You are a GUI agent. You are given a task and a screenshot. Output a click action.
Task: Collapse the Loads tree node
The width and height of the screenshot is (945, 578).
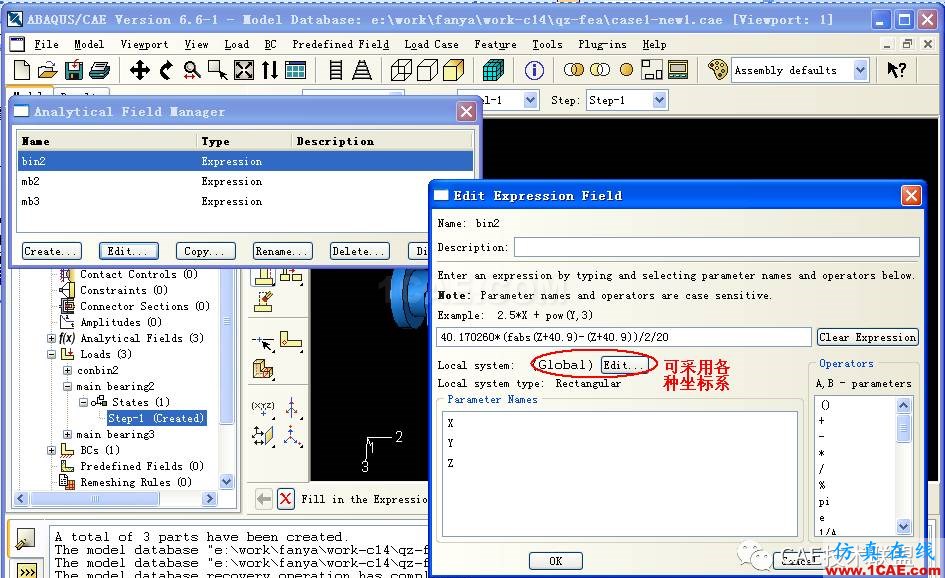pyautogui.click(x=51, y=354)
